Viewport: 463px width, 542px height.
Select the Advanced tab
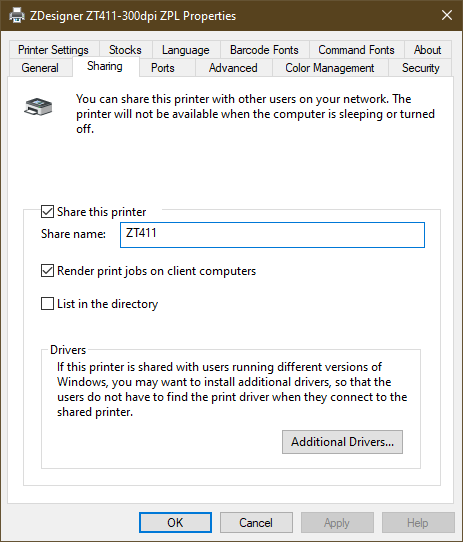tap(233, 68)
